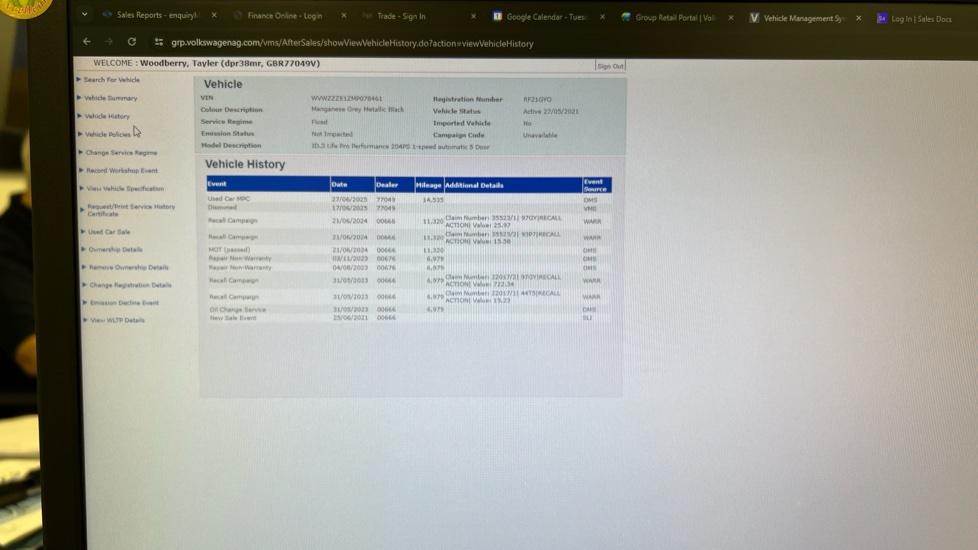Open Change Service Regime link

(122, 152)
